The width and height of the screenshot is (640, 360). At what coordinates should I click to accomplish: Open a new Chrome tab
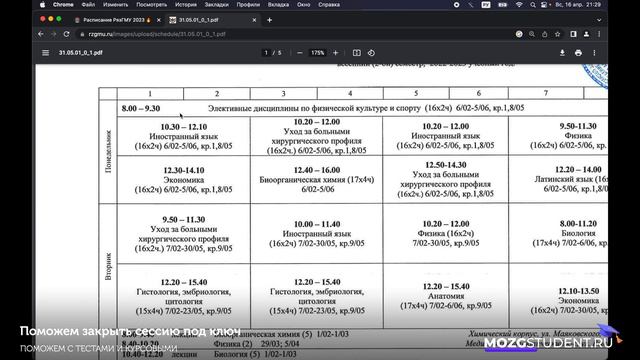[x=269, y=20]
